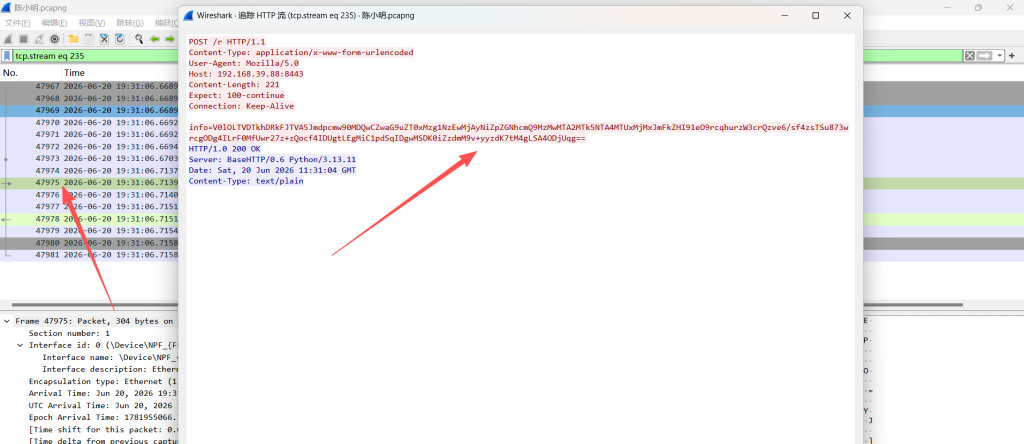
Task: Select the Epoch Arrival Time detail line
Action: tap(103, 417)
